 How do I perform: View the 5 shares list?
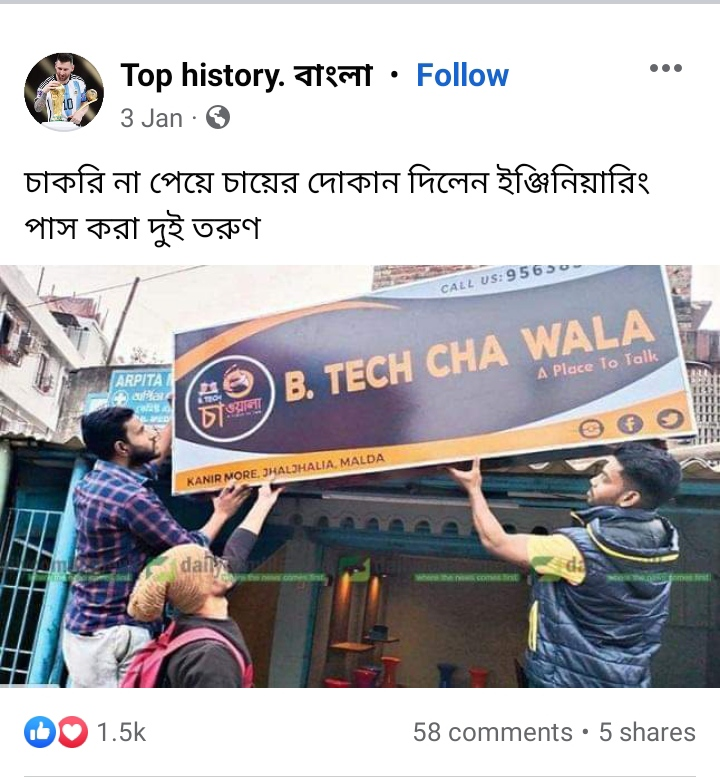pos(647,732)
